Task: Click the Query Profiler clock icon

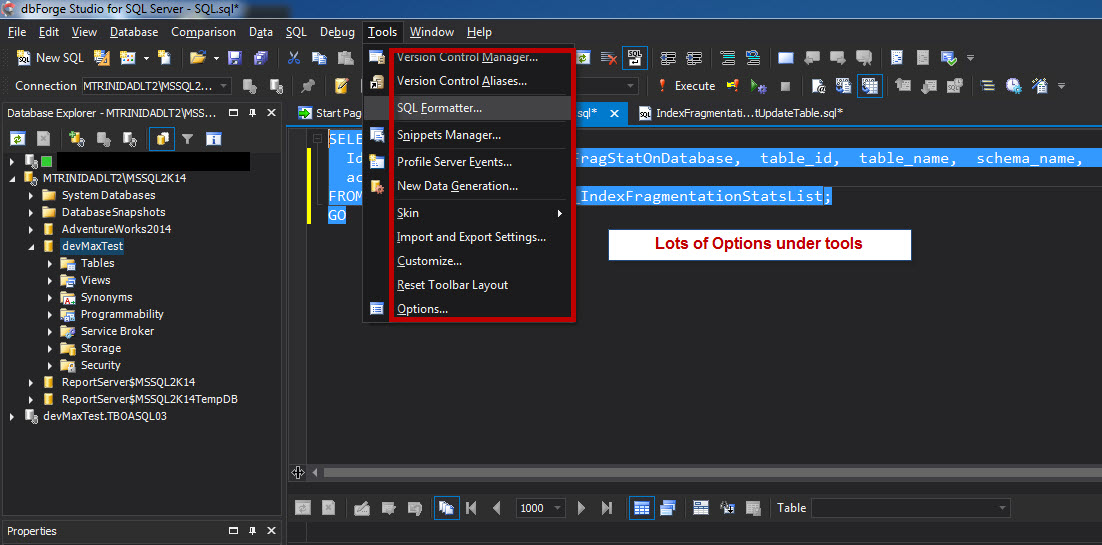Action: click(x=1013, y=86)
